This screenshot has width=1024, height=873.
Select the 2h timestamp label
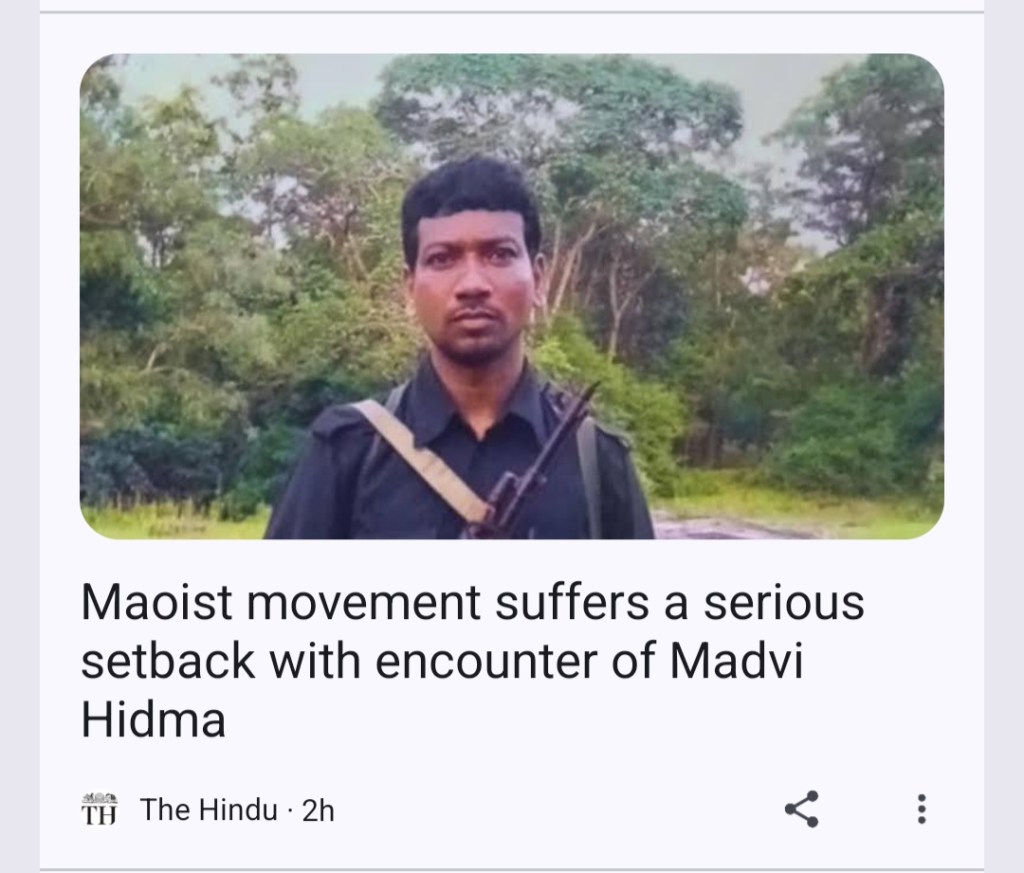[318, 810]
